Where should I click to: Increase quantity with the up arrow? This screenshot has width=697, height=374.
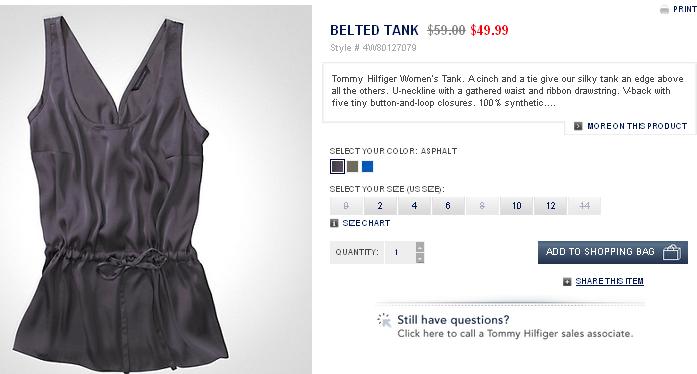pyautogui.click(x=420, y=247)
